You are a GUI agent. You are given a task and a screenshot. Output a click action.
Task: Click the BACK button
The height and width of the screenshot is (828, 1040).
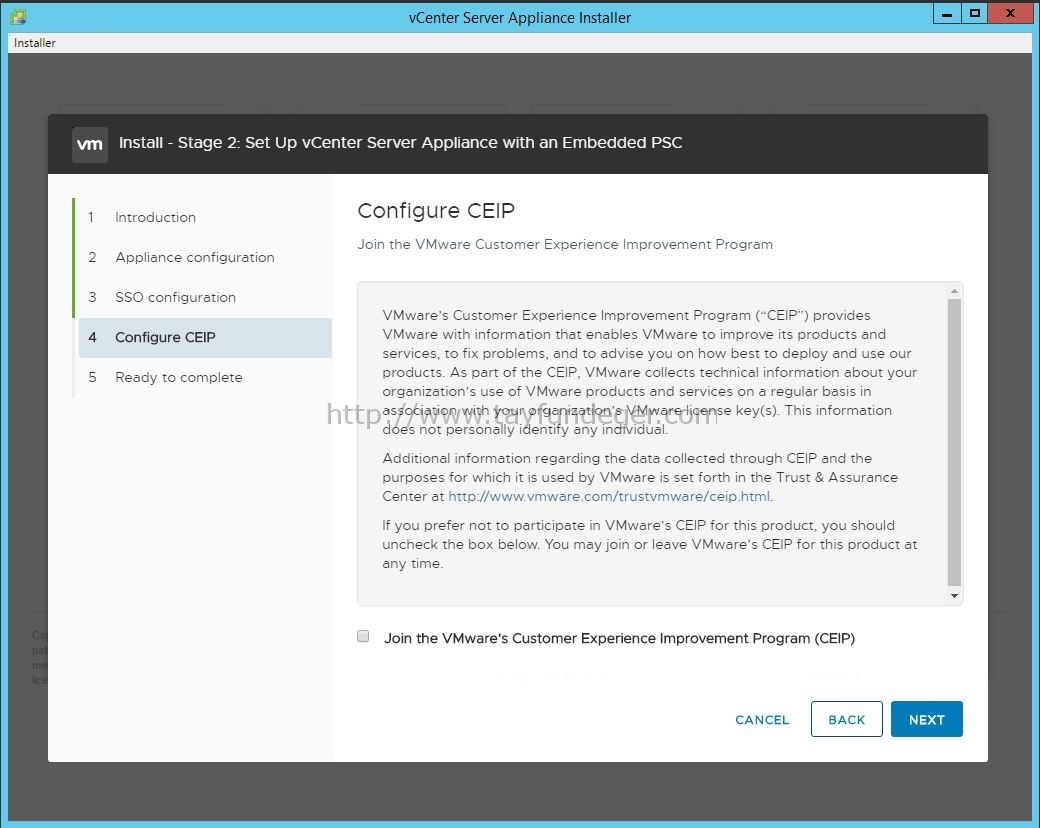pos(846,719)
